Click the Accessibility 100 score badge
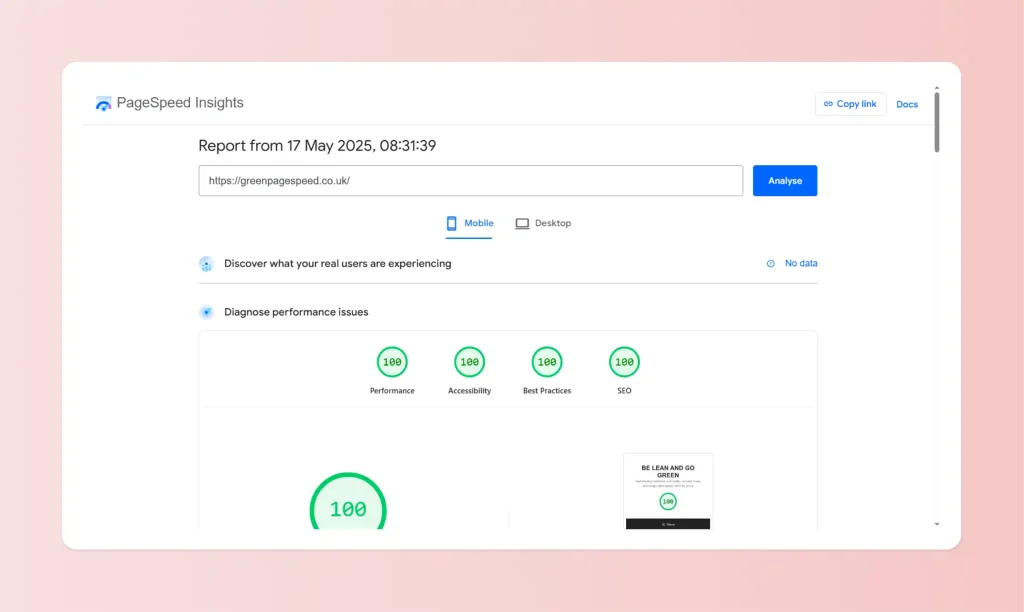Viewport: 1024px width, 612px height. 469,362
